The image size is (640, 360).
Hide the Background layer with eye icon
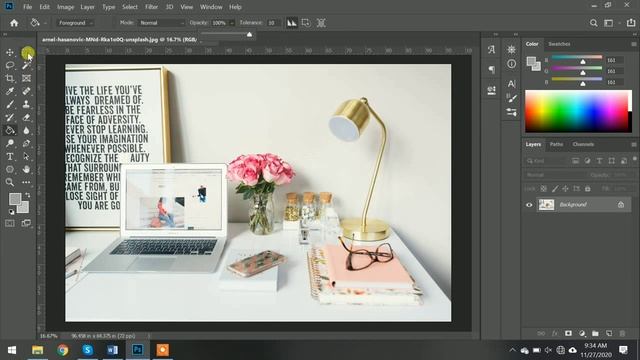point(529,205)
